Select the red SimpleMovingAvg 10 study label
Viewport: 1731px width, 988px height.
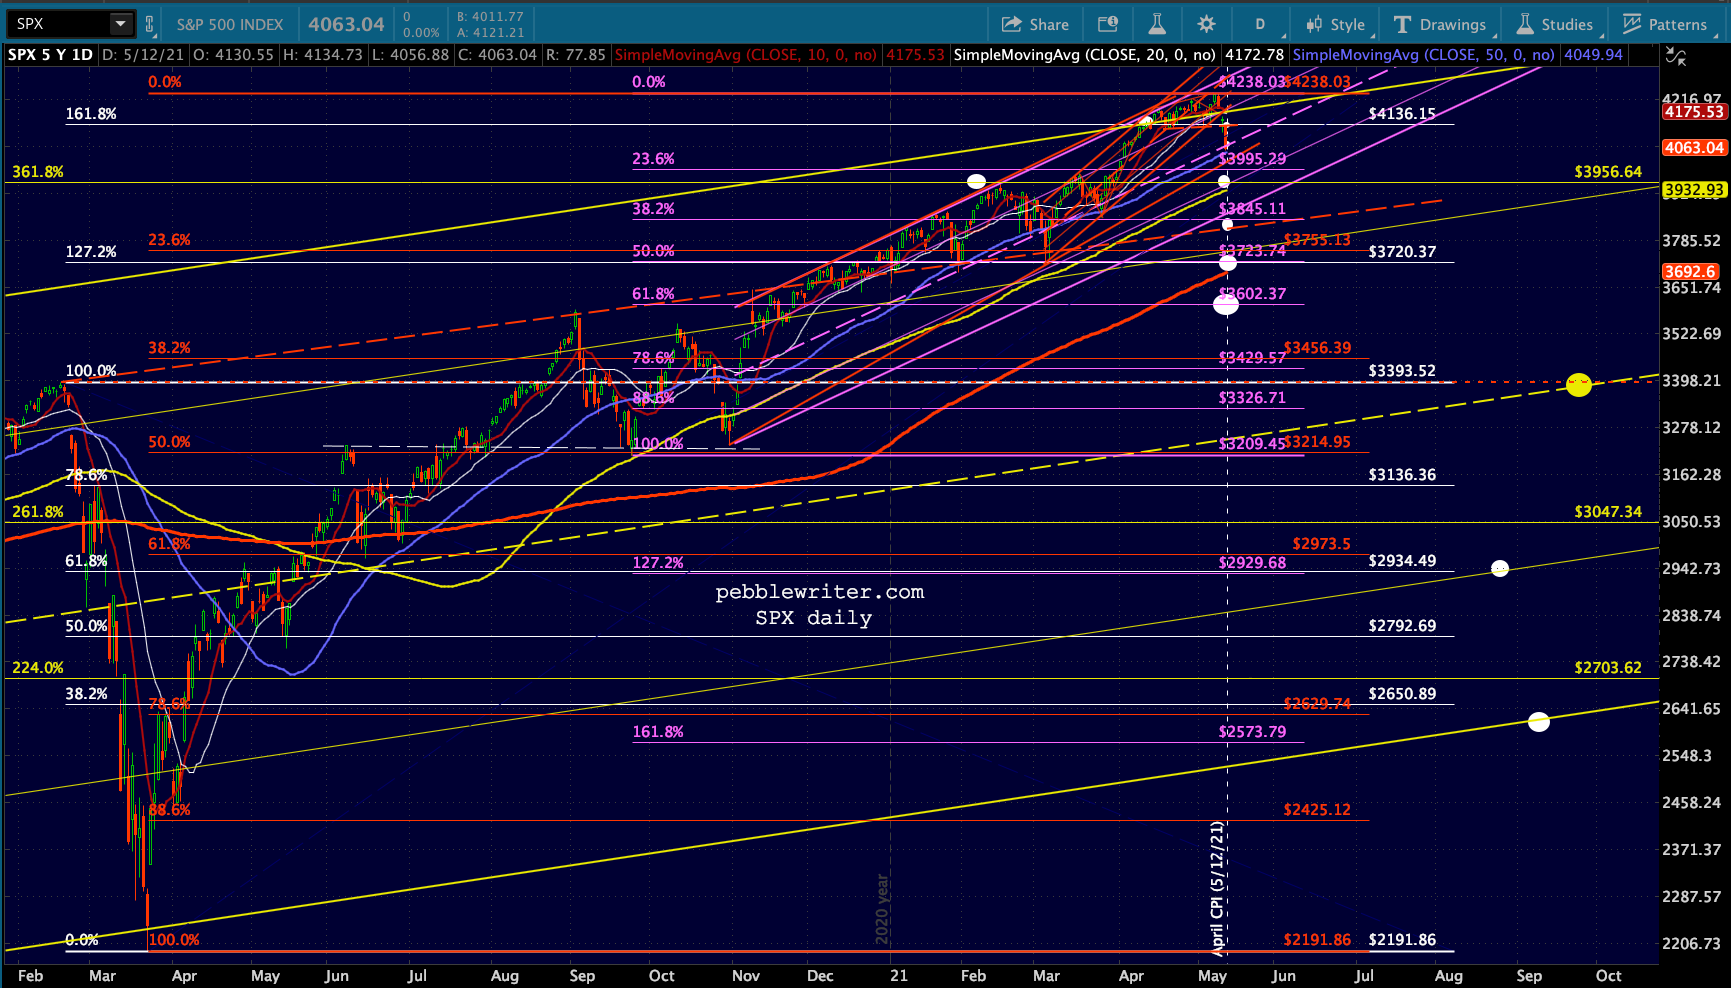[x=746, y=55]
